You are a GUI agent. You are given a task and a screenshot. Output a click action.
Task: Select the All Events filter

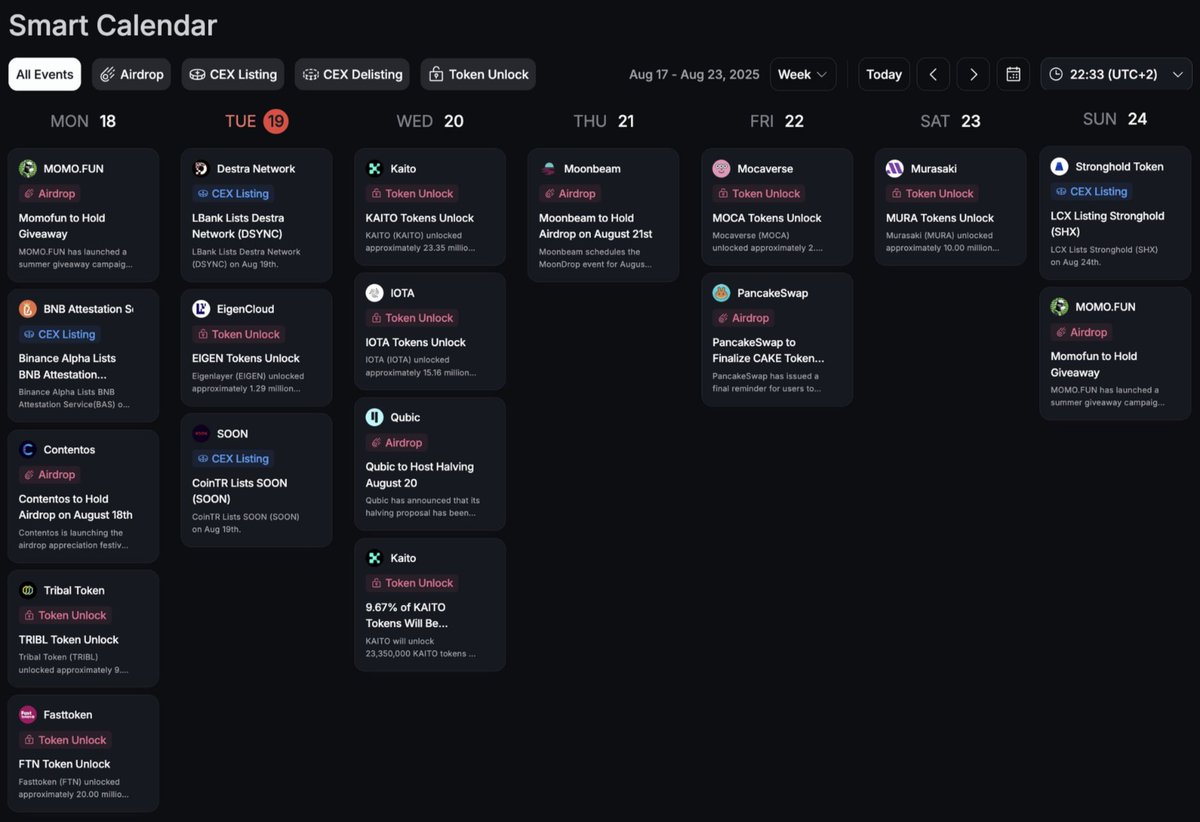[45, 74]
